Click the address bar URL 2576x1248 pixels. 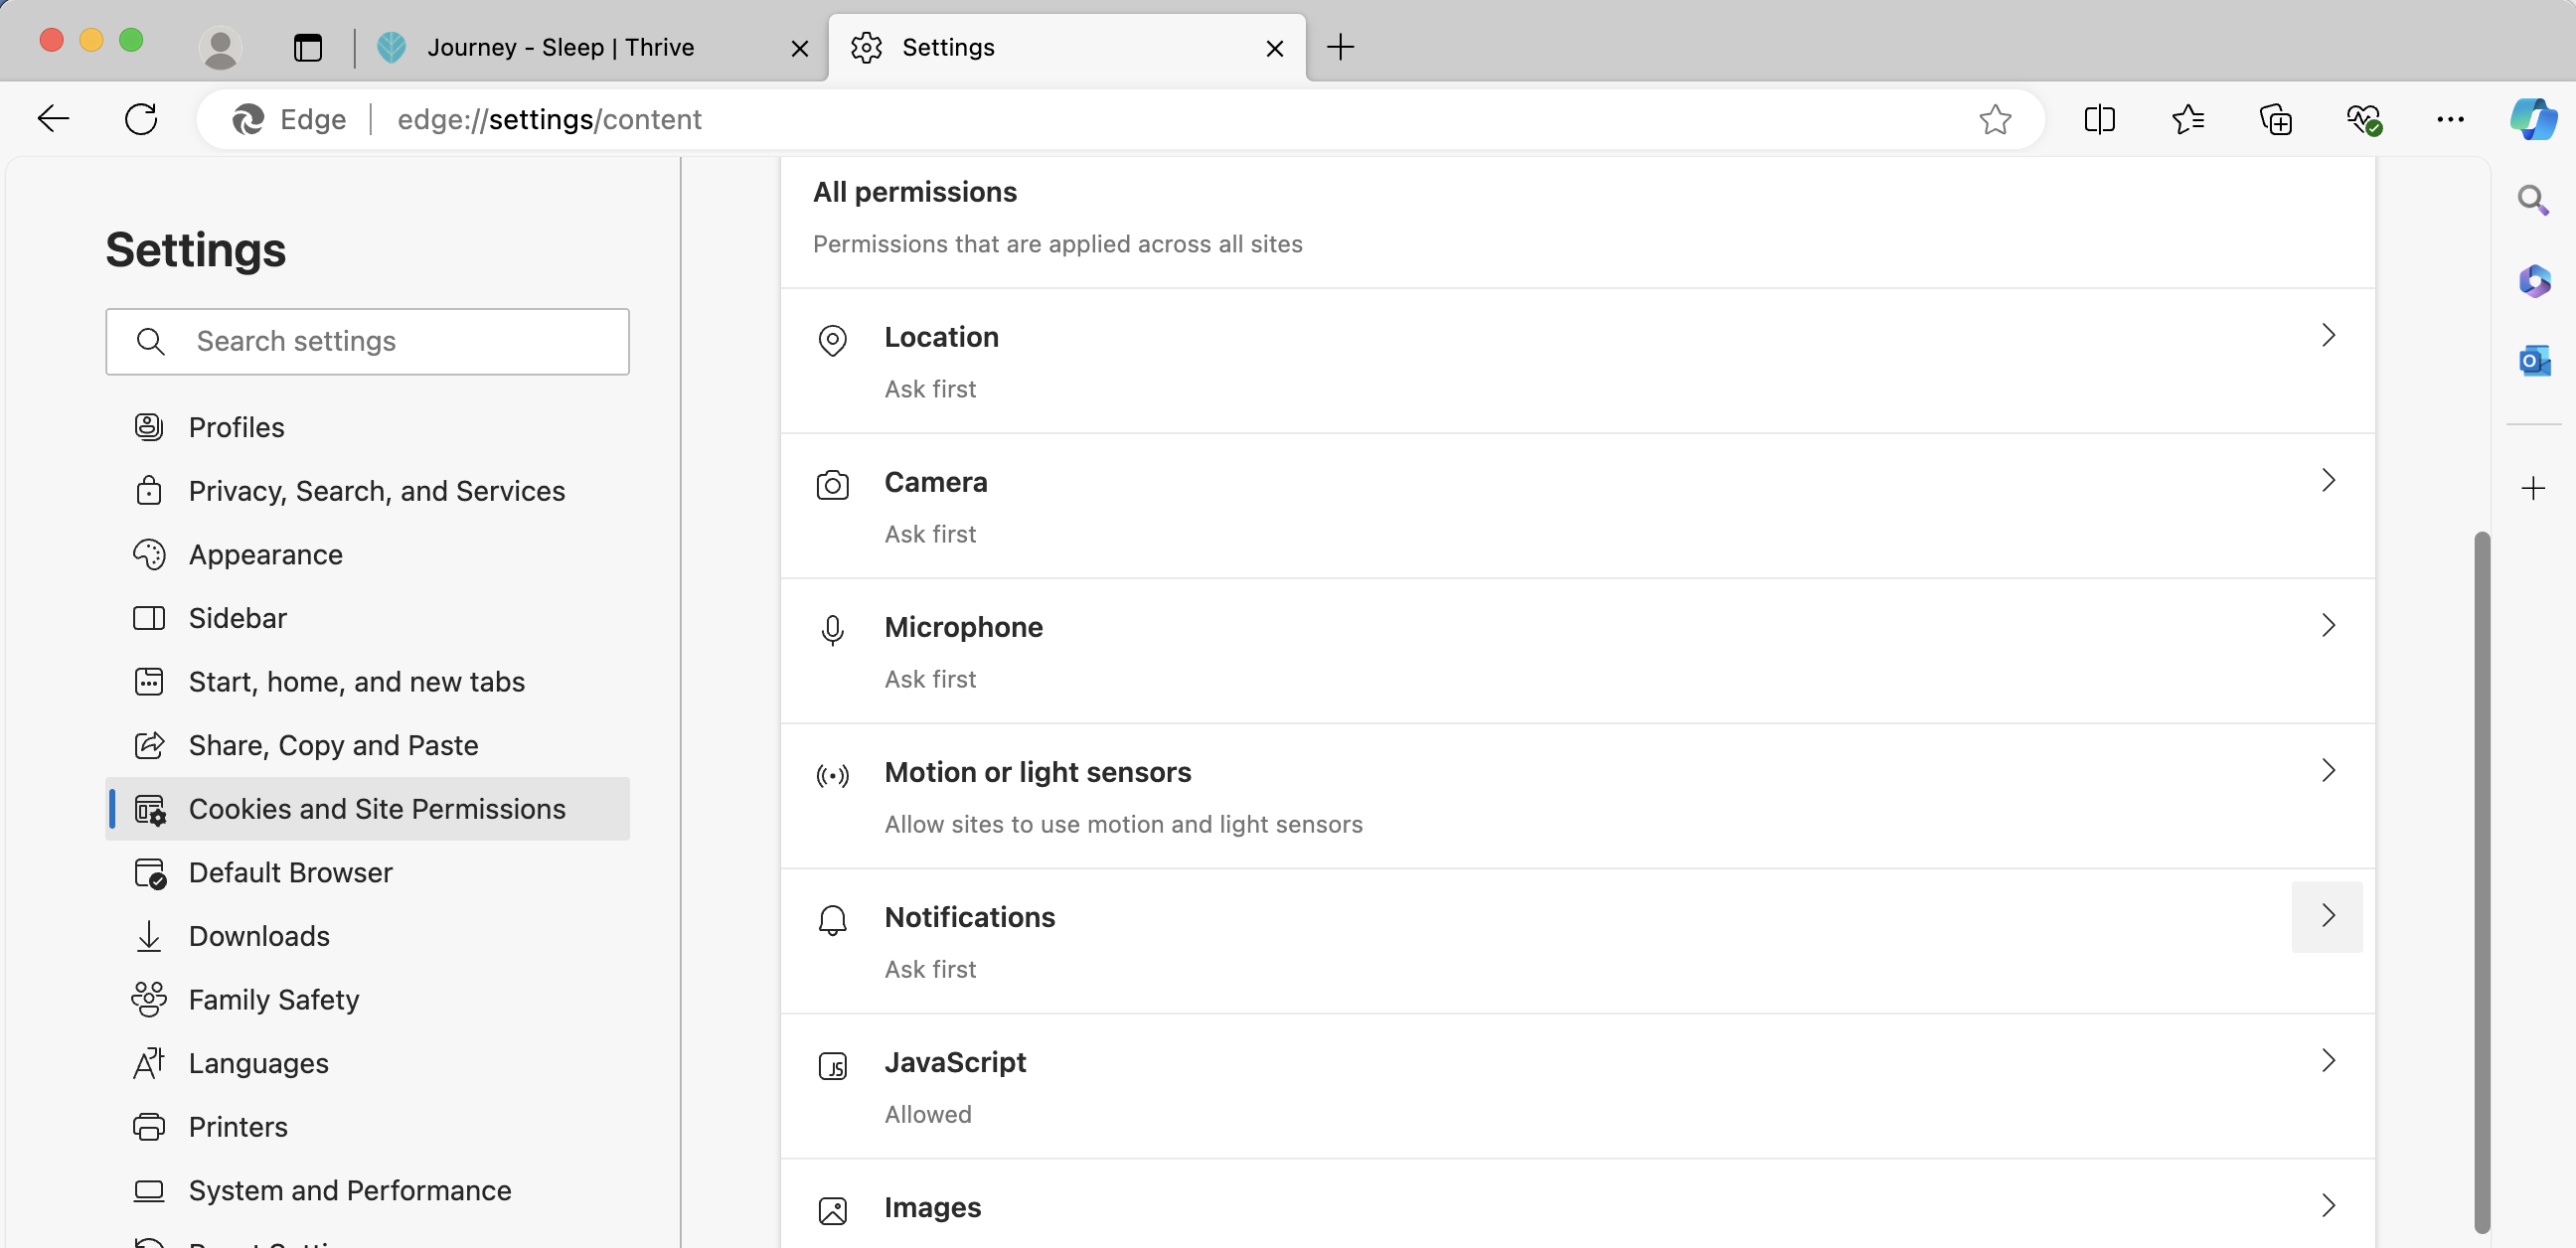[x=549, y=119]
